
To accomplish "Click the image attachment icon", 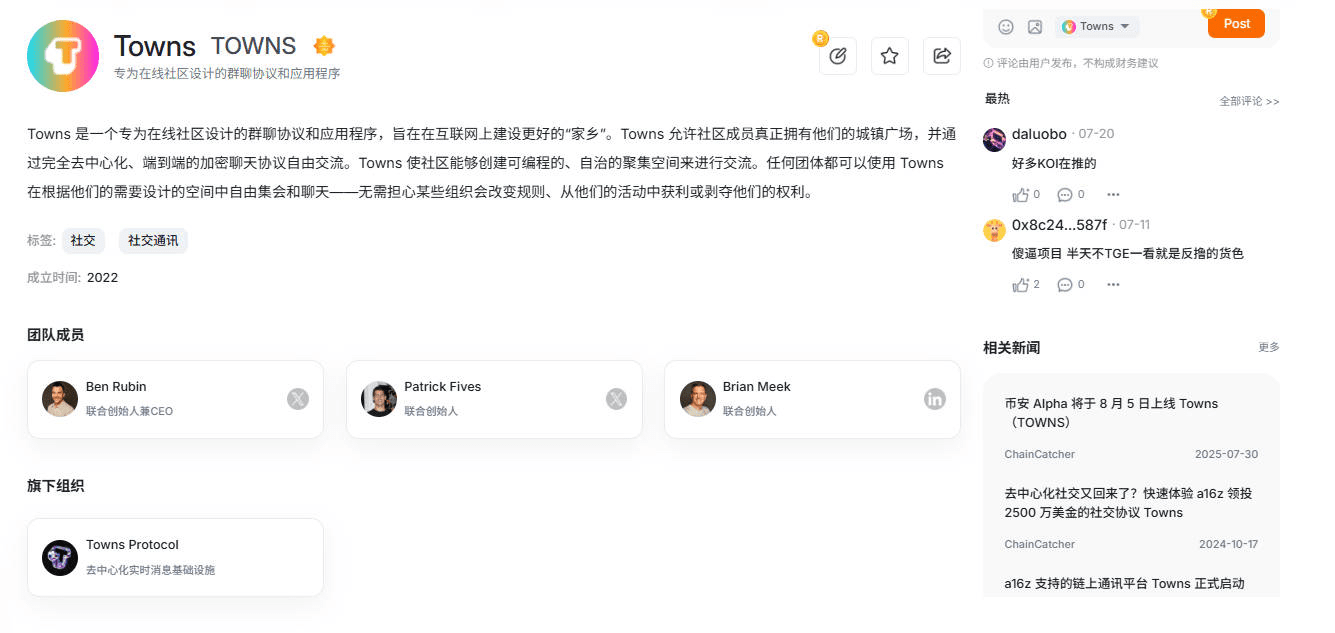I will 1035,27.
